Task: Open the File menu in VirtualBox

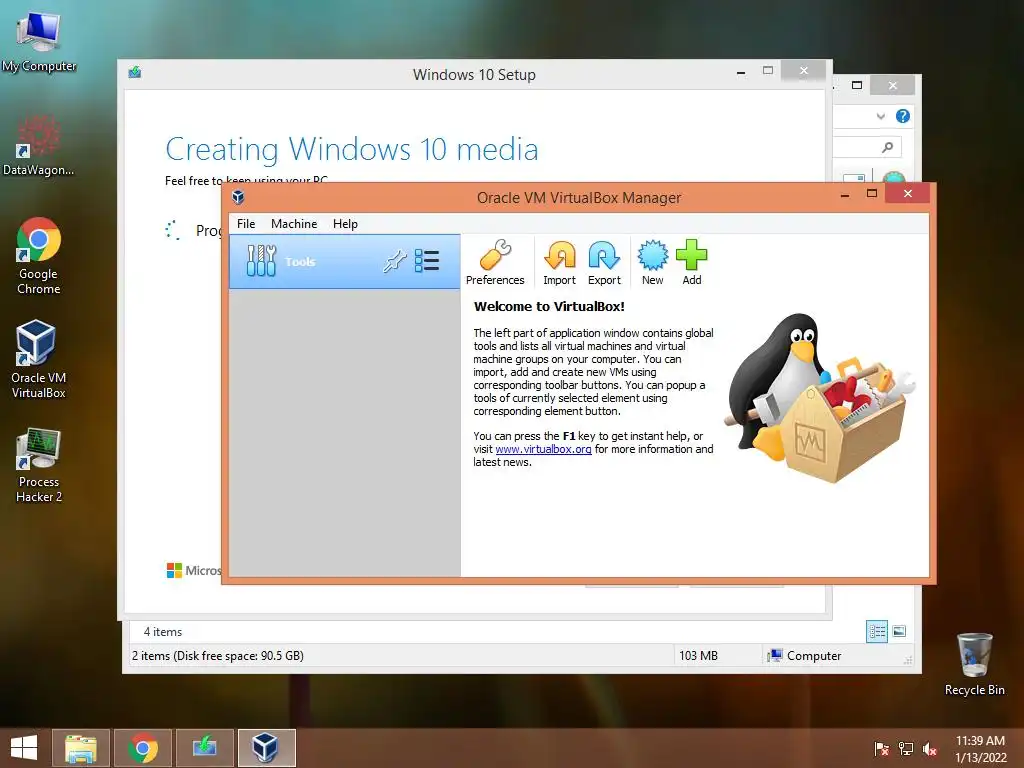Action: [246, 223]
